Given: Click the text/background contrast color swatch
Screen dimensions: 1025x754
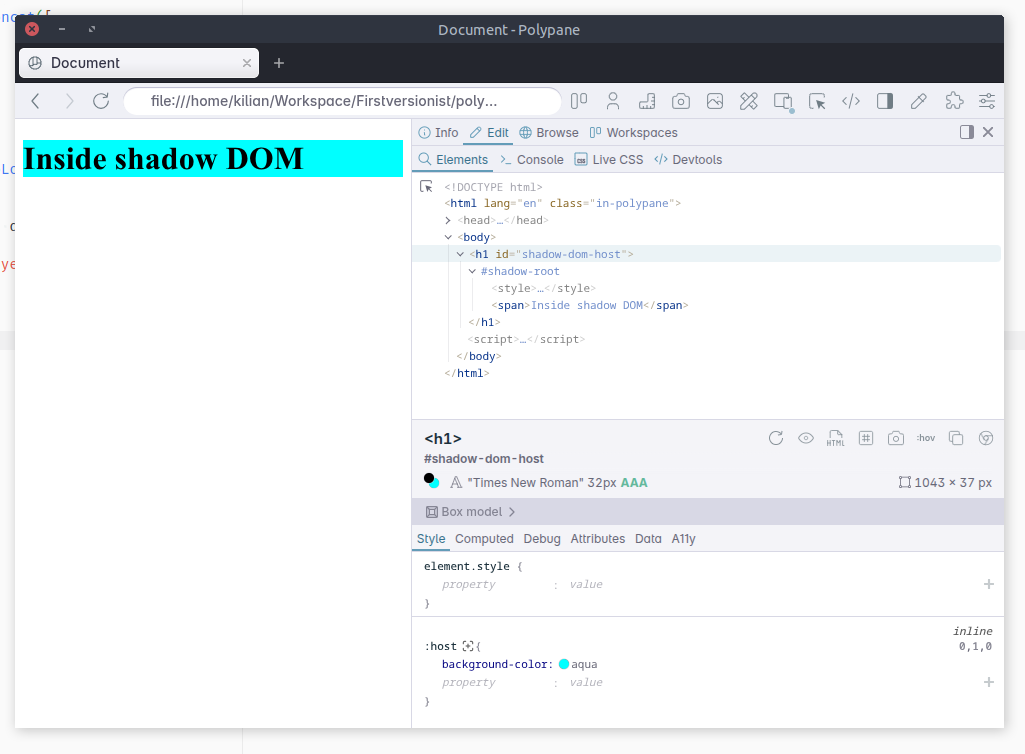Looking at the screenshot, I should [x=431, y=481].
